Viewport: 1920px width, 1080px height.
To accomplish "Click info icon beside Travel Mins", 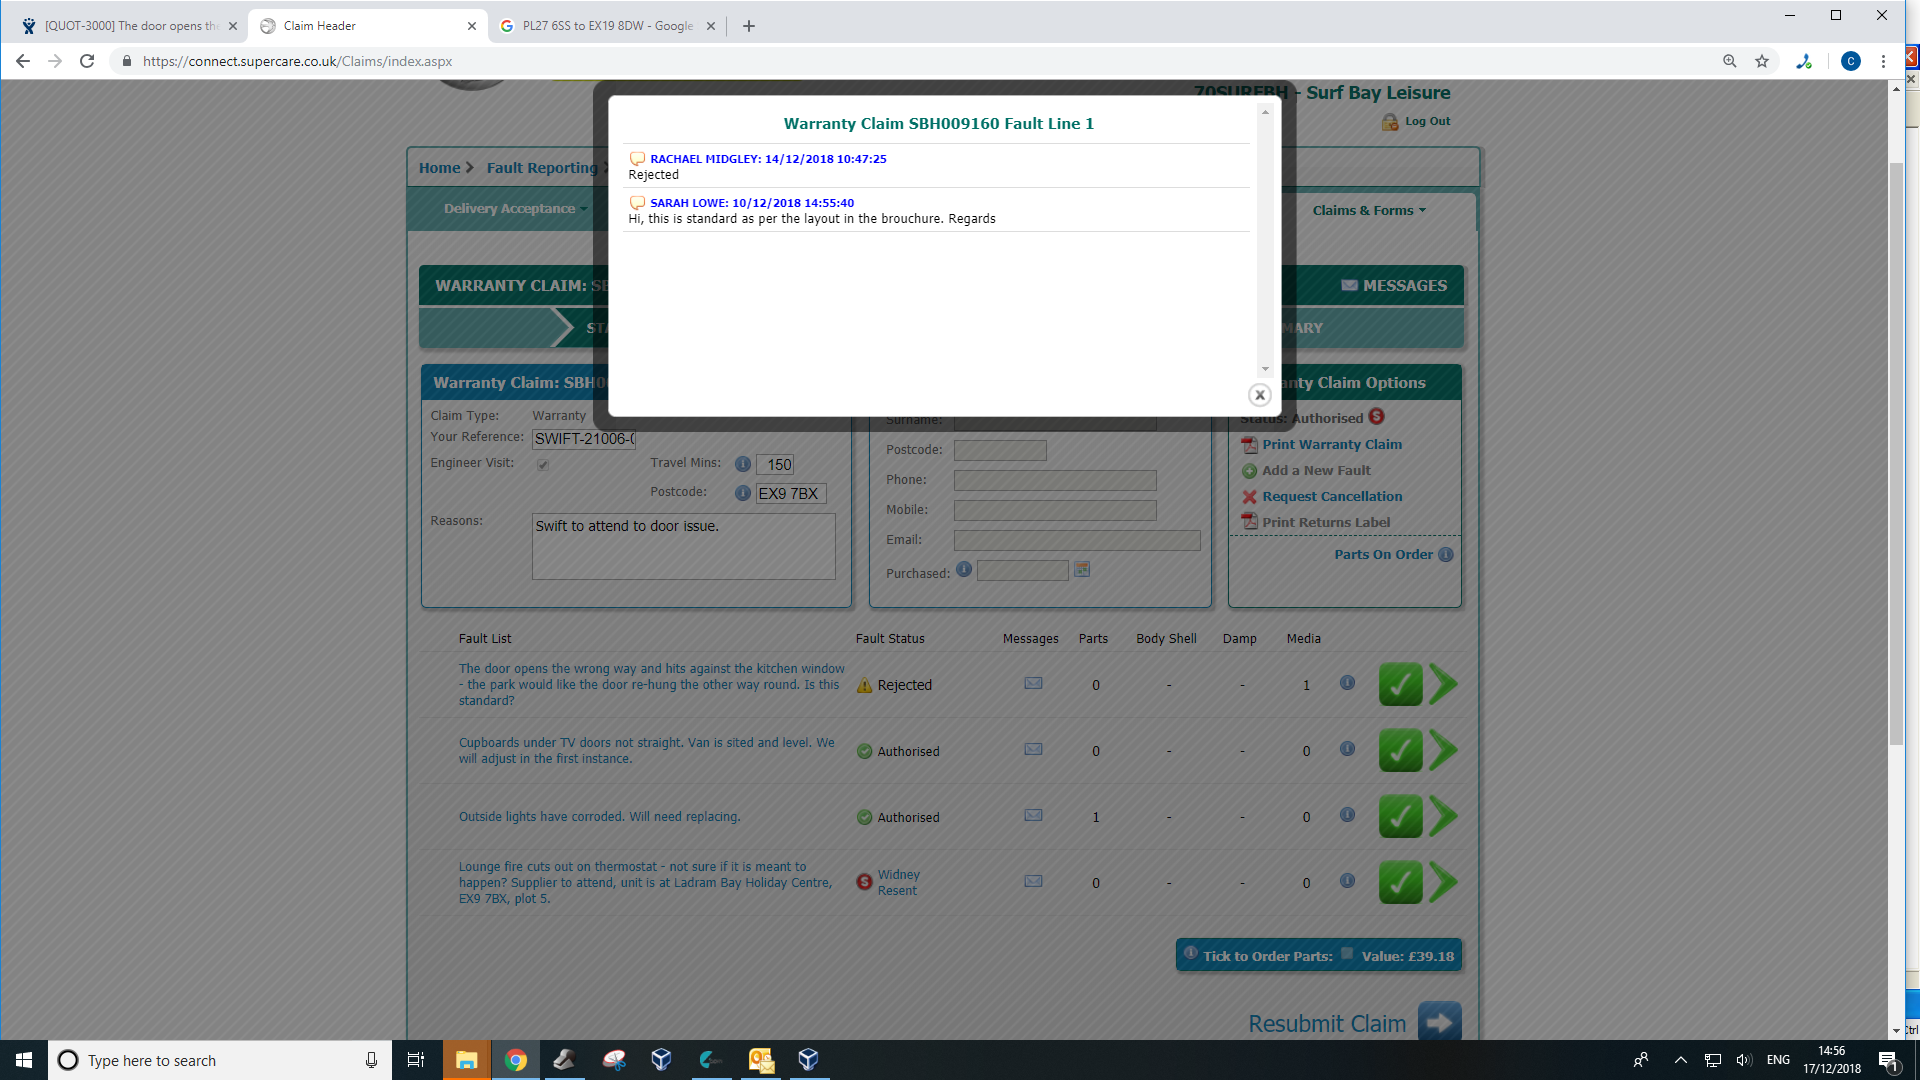I will coord(742,464).
